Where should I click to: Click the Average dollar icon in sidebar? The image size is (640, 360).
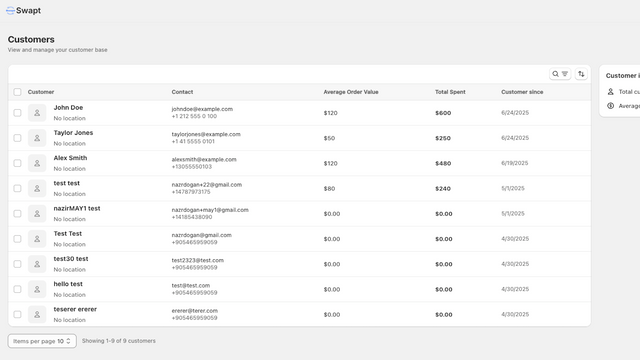coord(611,106)
